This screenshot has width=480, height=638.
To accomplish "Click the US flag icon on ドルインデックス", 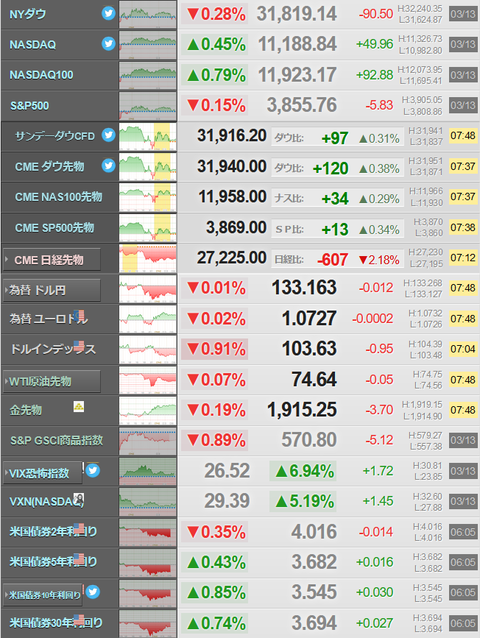I will (x=79, y=345).
